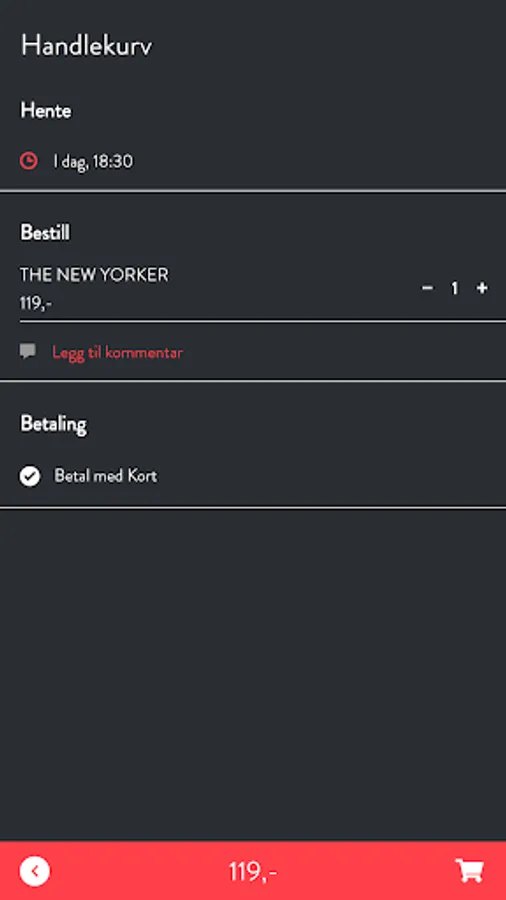
Task: Go back using the round chevron button
Action: pos(35,871)
